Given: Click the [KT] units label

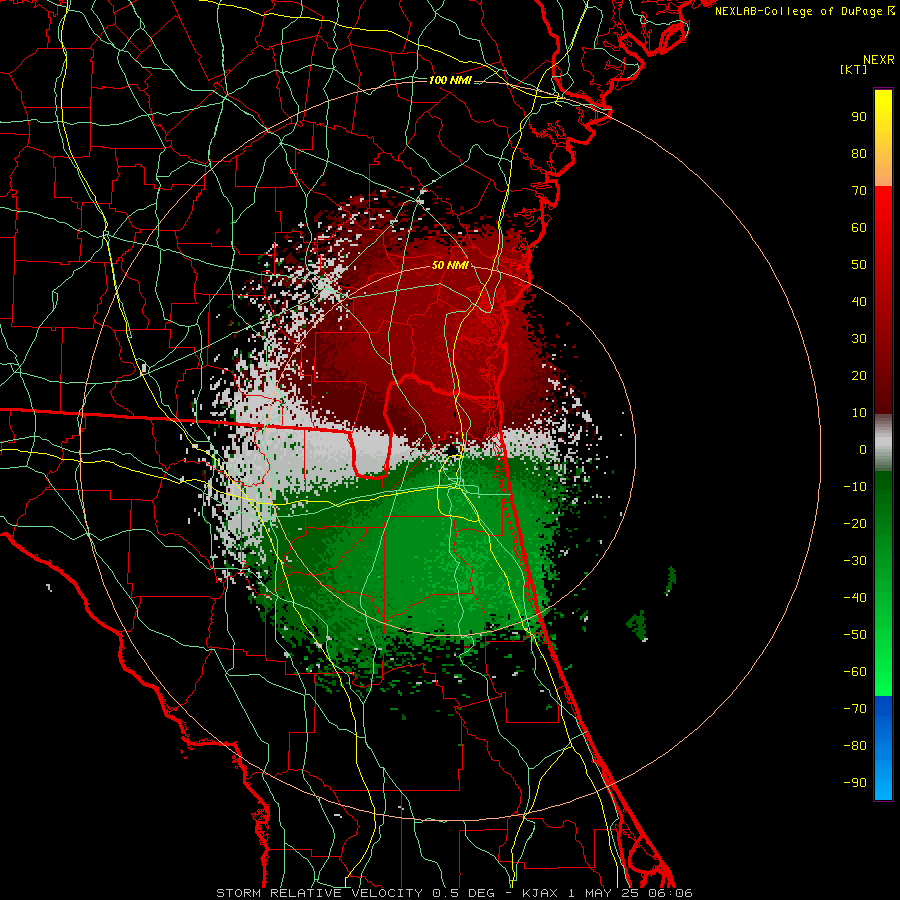Looking at the screenshot, I should (854, 69).
